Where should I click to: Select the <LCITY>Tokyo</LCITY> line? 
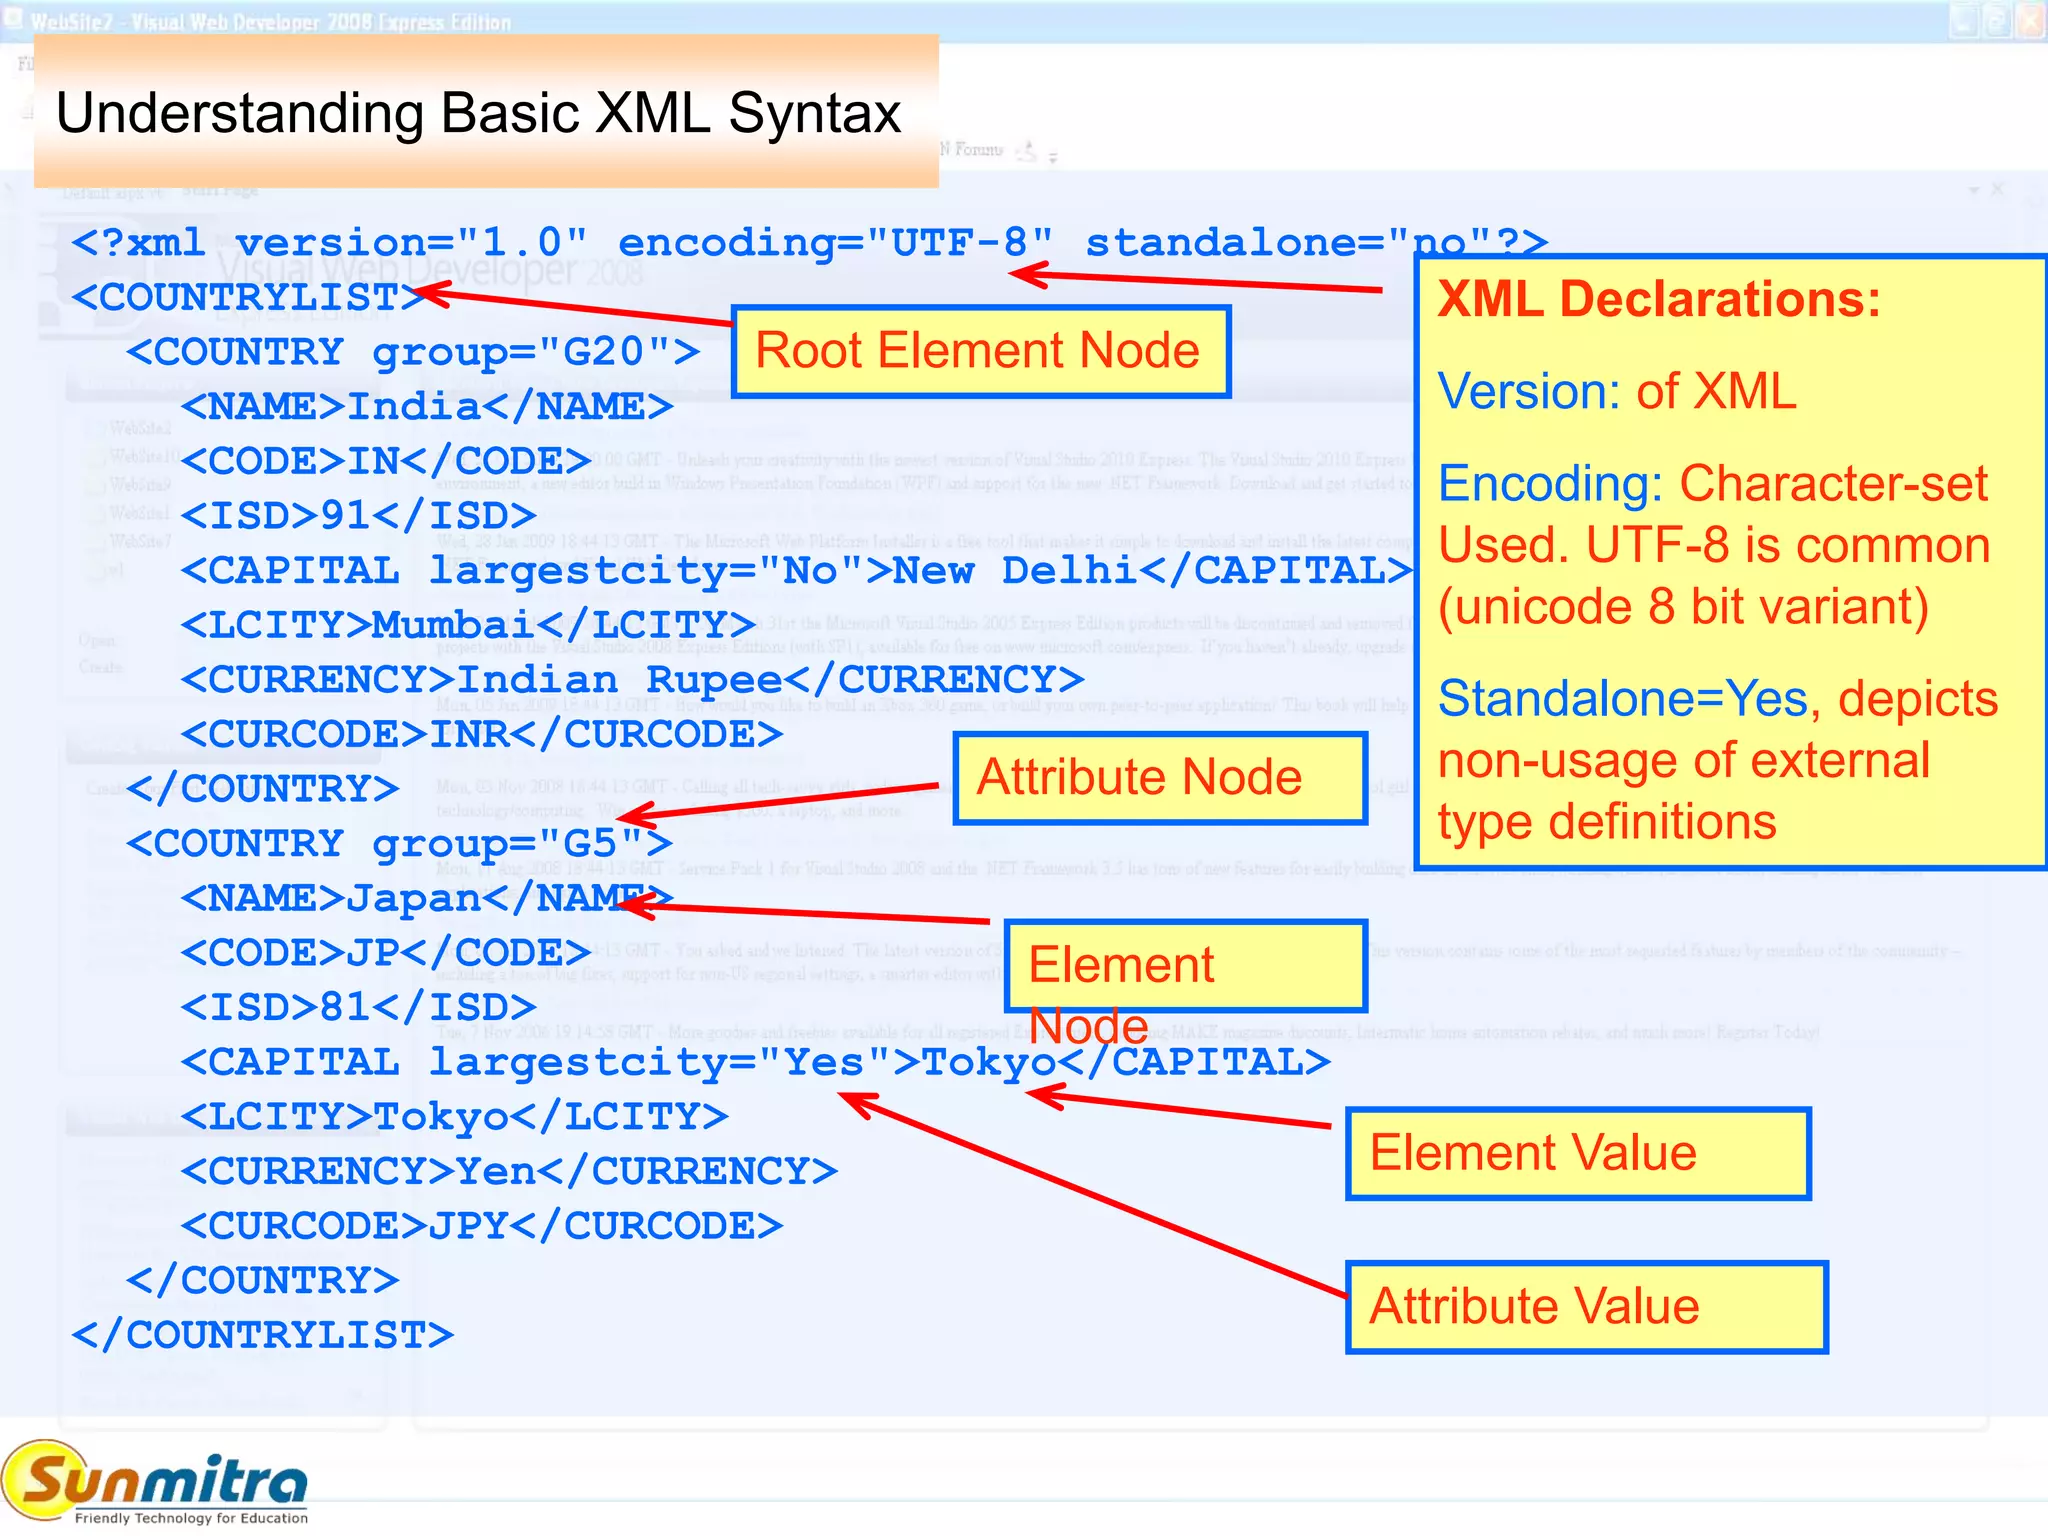454,1117
